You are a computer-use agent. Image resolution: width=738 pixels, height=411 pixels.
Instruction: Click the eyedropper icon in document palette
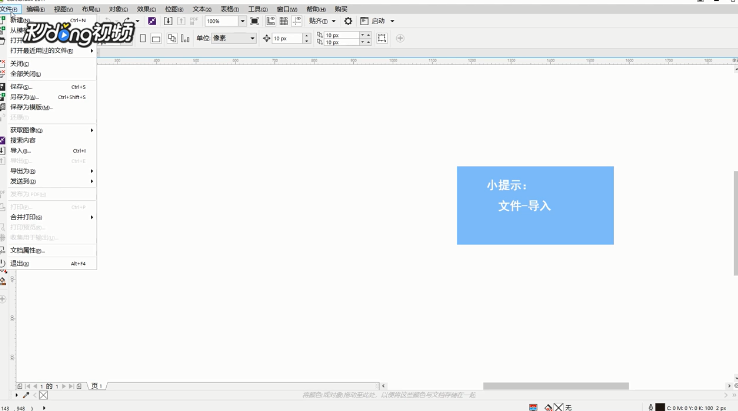[26, 395]
